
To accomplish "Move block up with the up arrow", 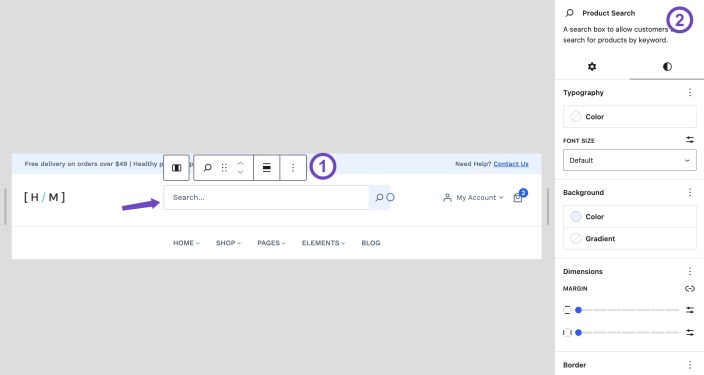I will click(x=240, y=163).
